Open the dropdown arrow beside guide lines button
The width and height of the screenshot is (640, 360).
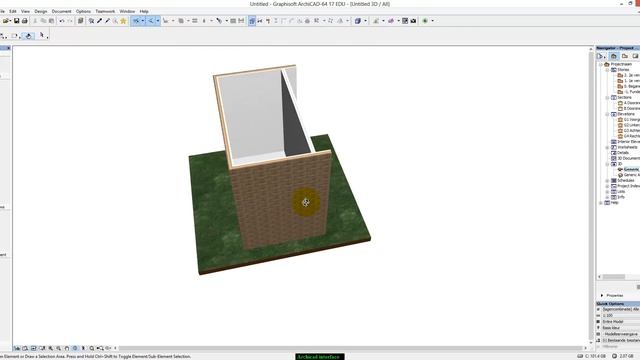pyautogui.click(x=143, y=21)
